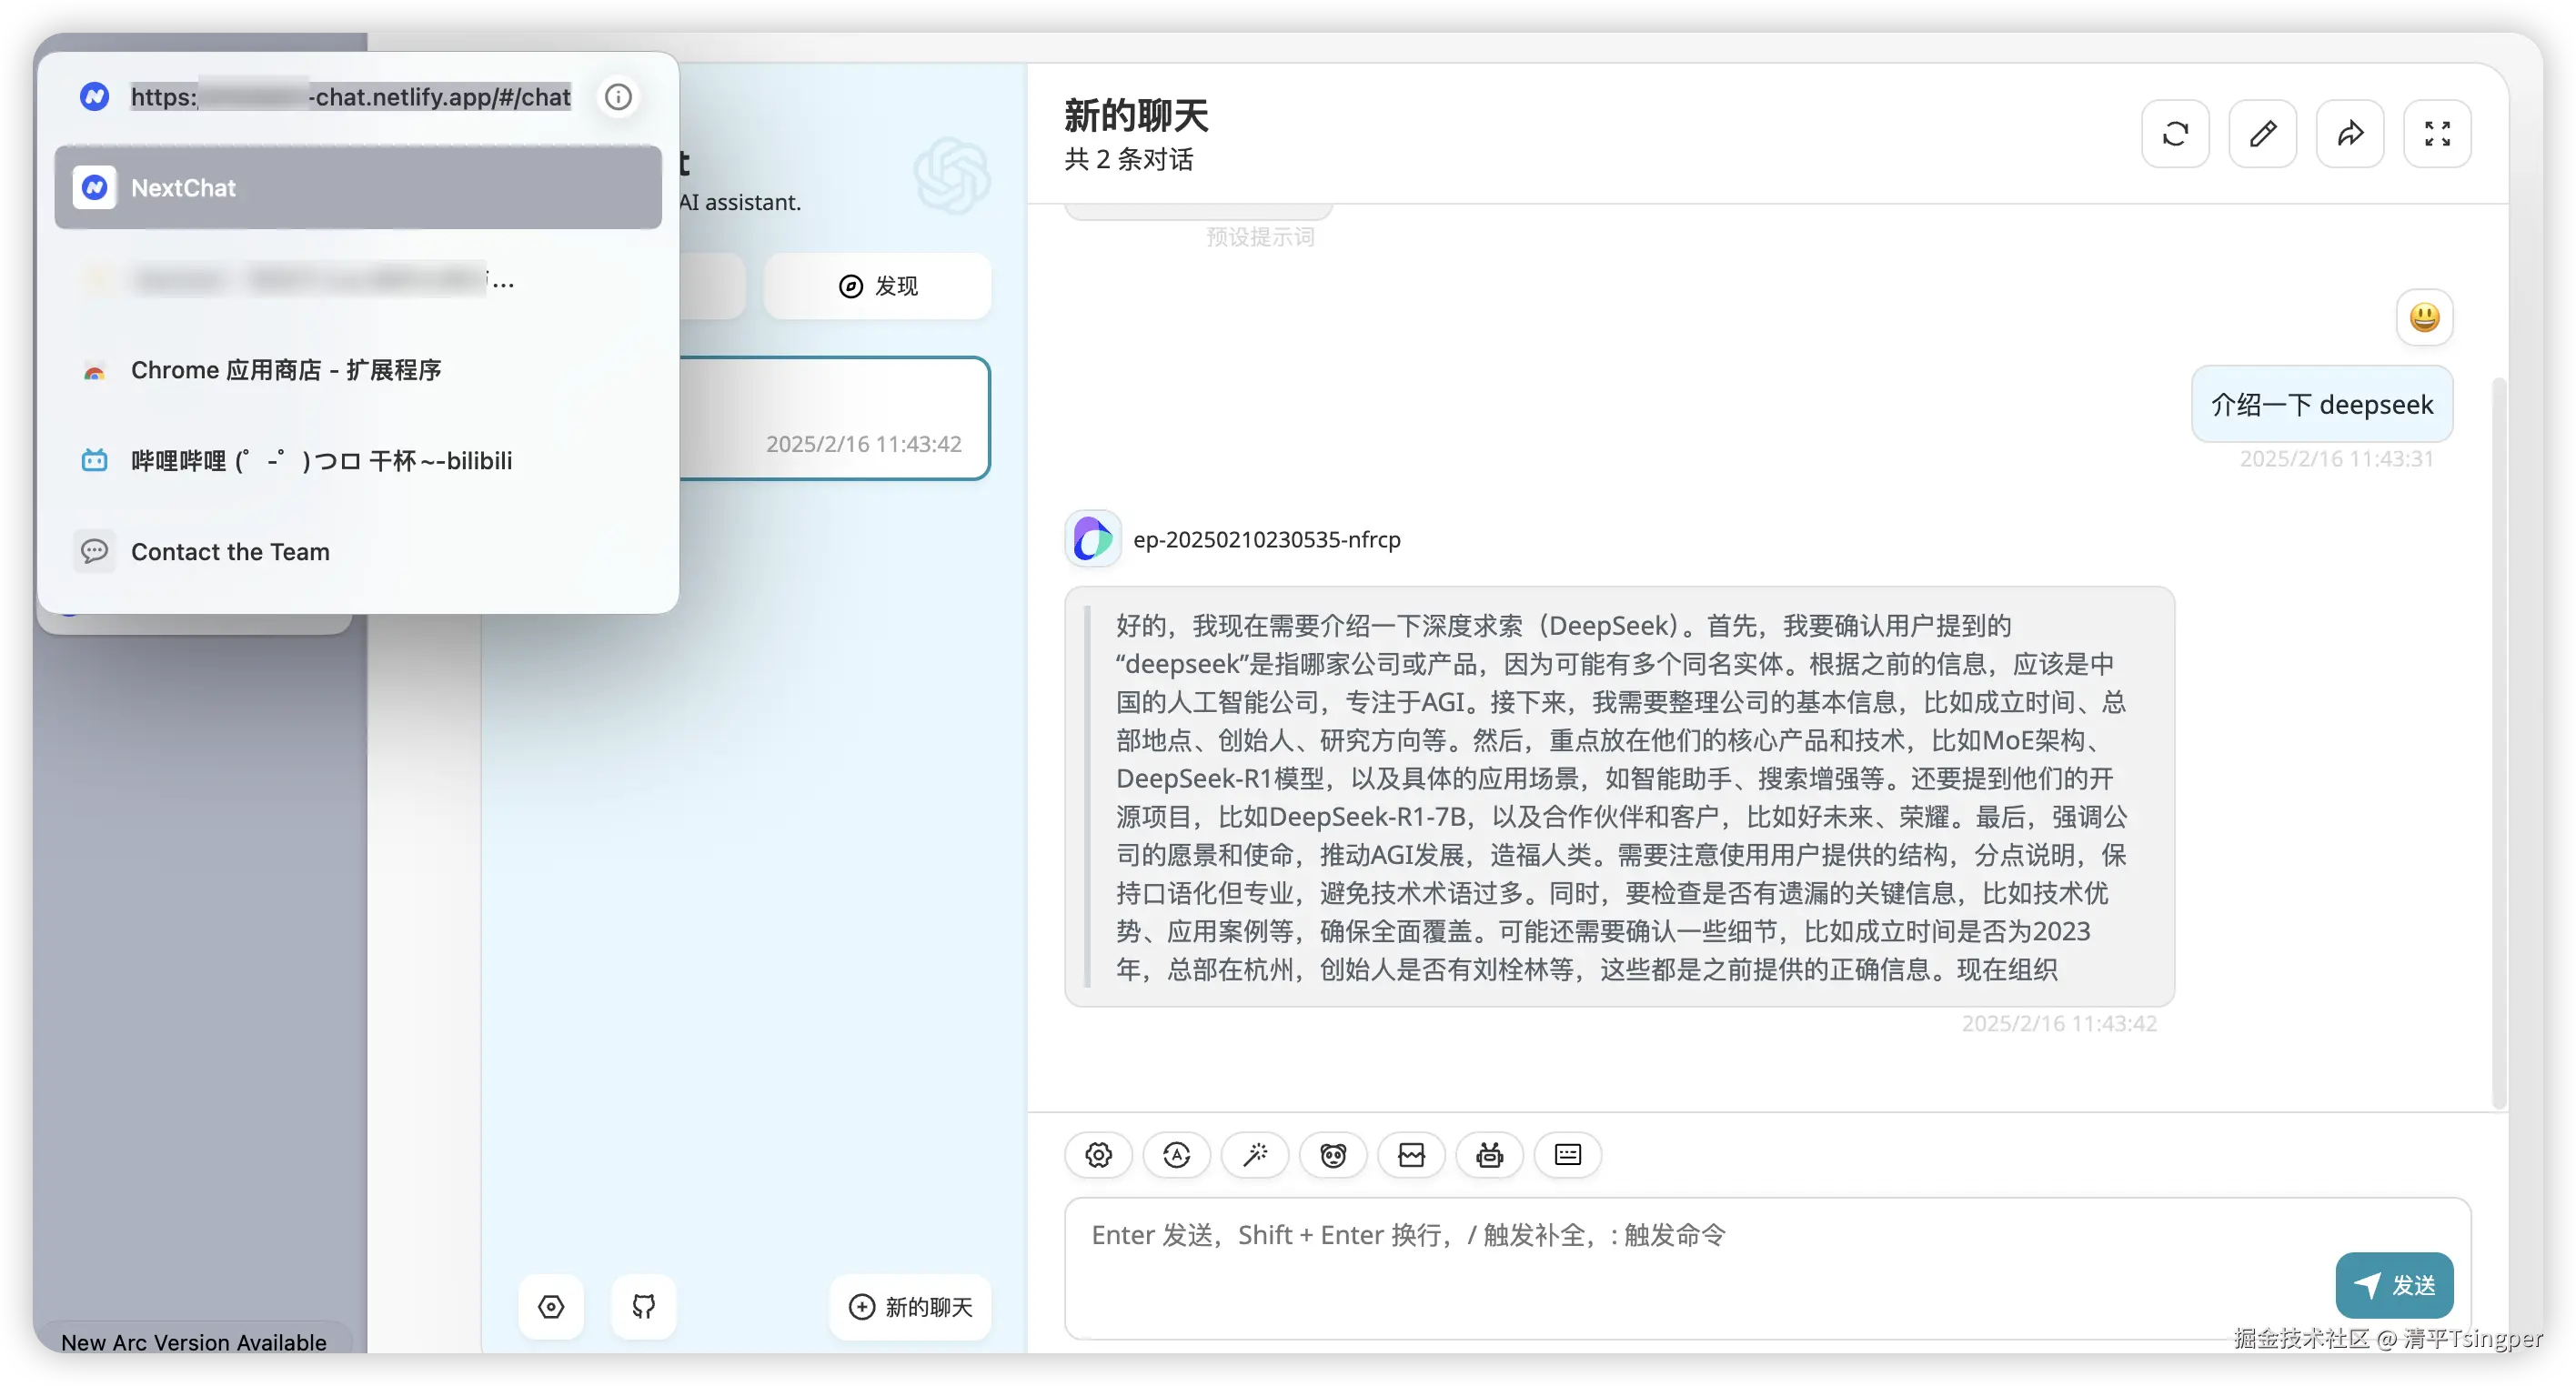Click the refresh title icon in header
This screenshot has height=1386, width=2576.
(x=2175, y=134)
